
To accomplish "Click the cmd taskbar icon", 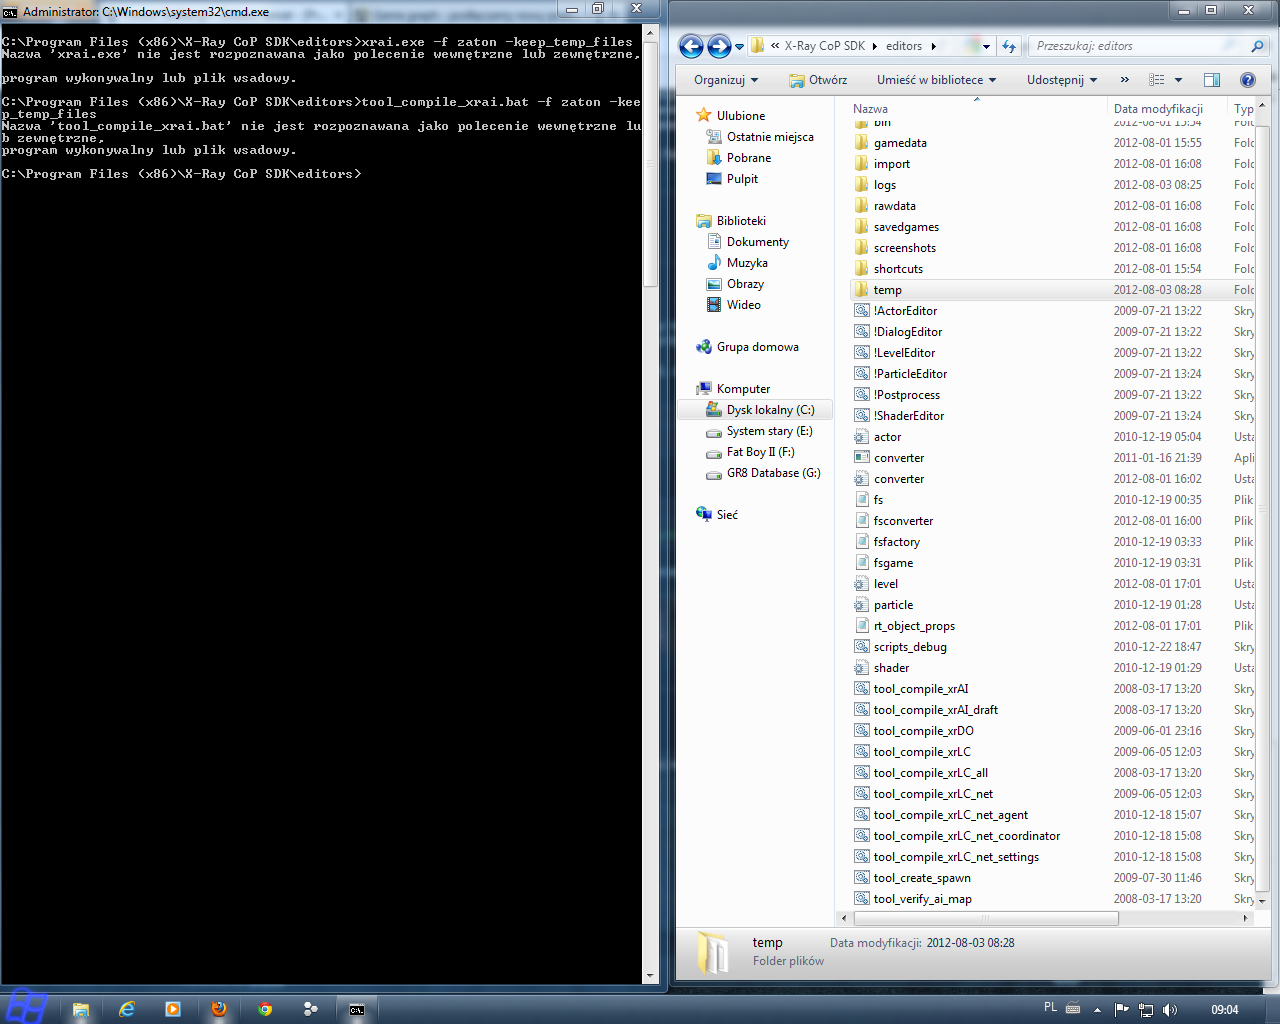I will (x=357, y=1009).
